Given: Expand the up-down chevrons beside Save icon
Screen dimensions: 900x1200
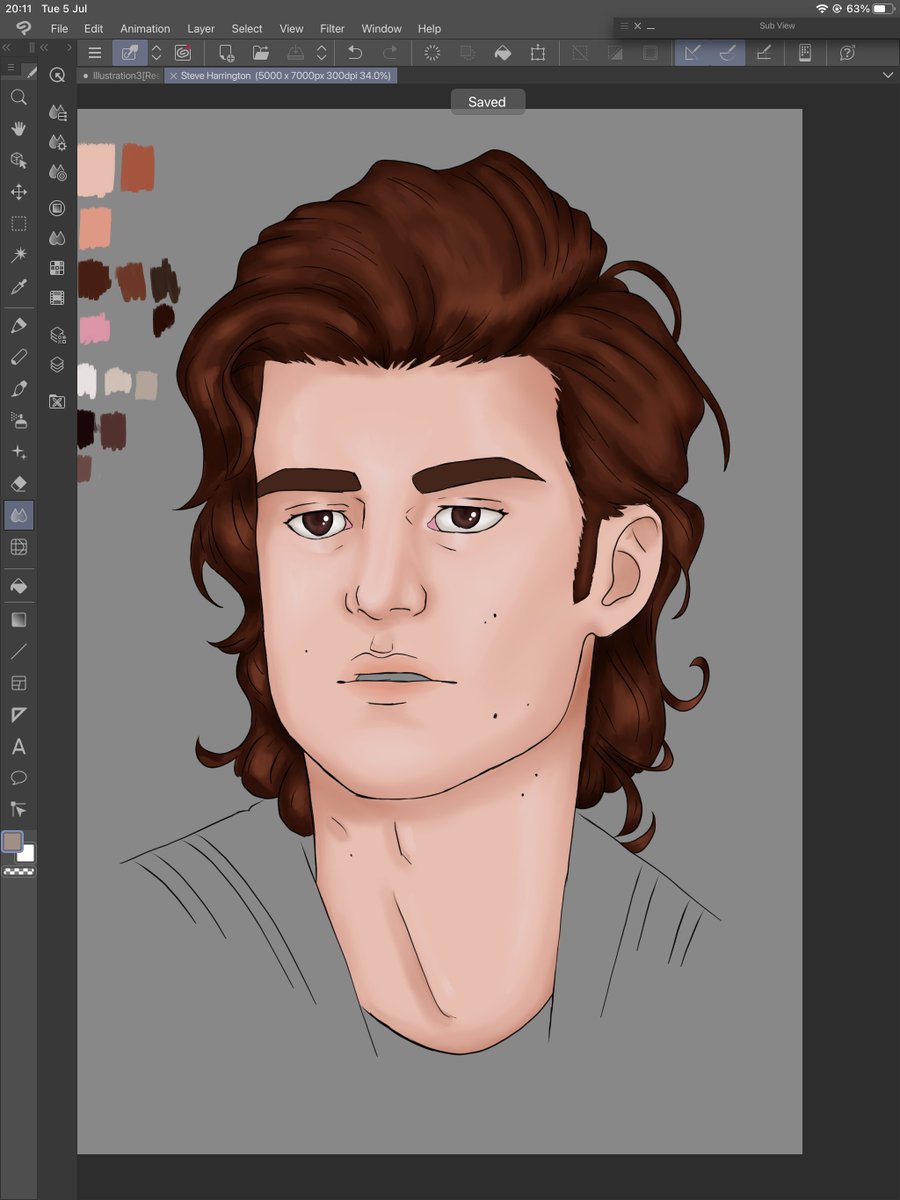Looking at the screenshot, I should tap(322, 53).
